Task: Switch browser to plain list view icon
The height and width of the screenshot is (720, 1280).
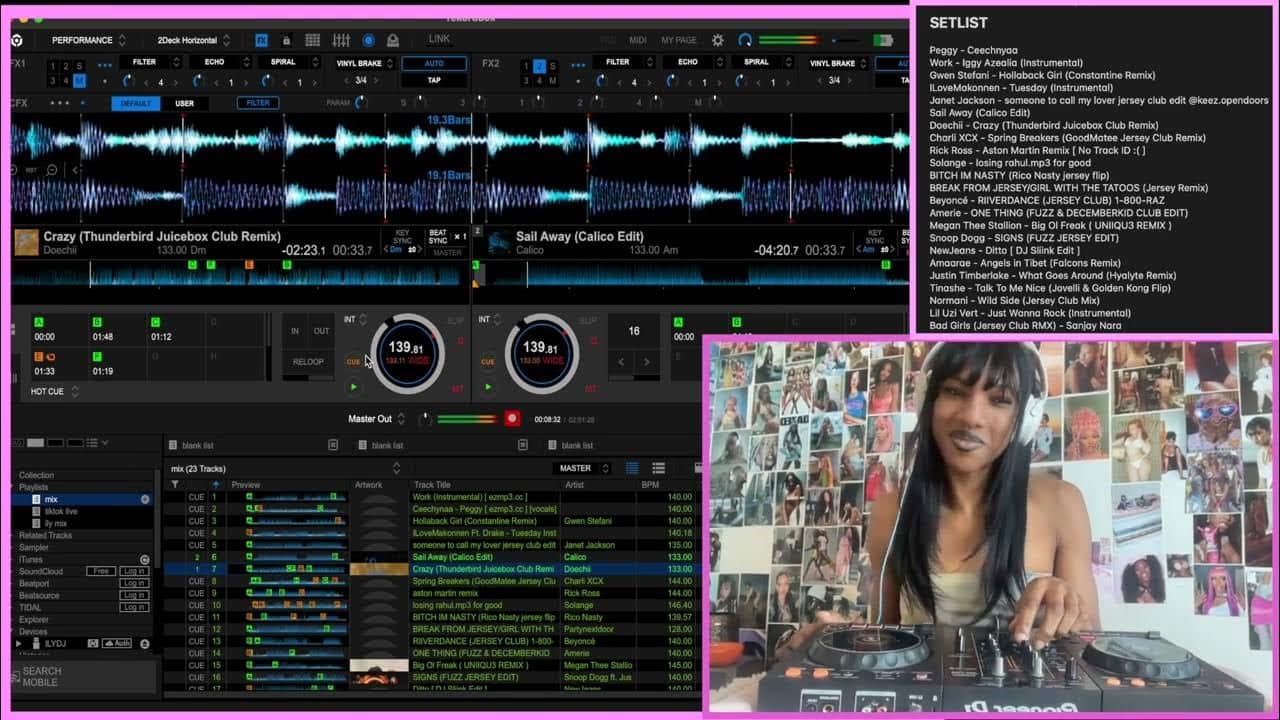Action: 632,468
